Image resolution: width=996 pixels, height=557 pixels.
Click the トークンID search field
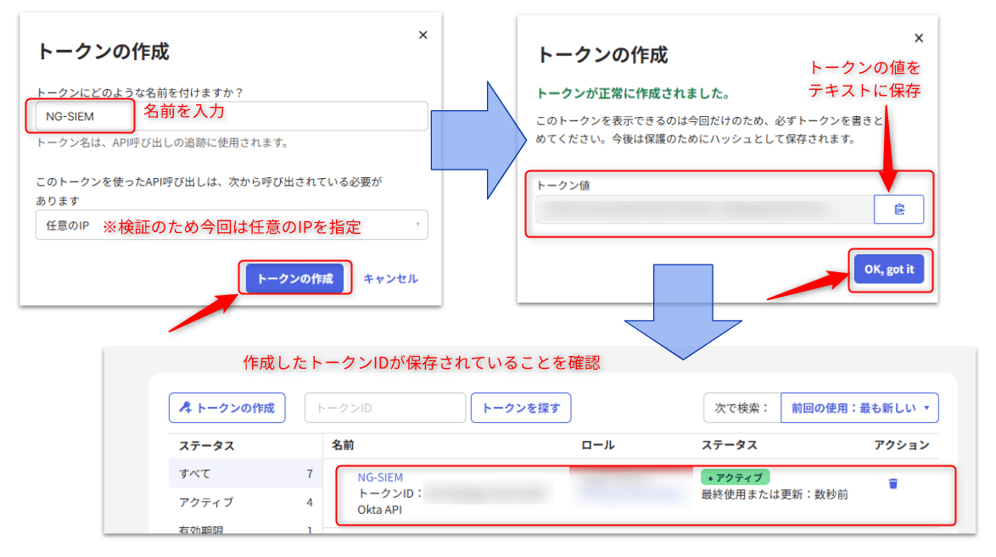[x=385, y=408]
